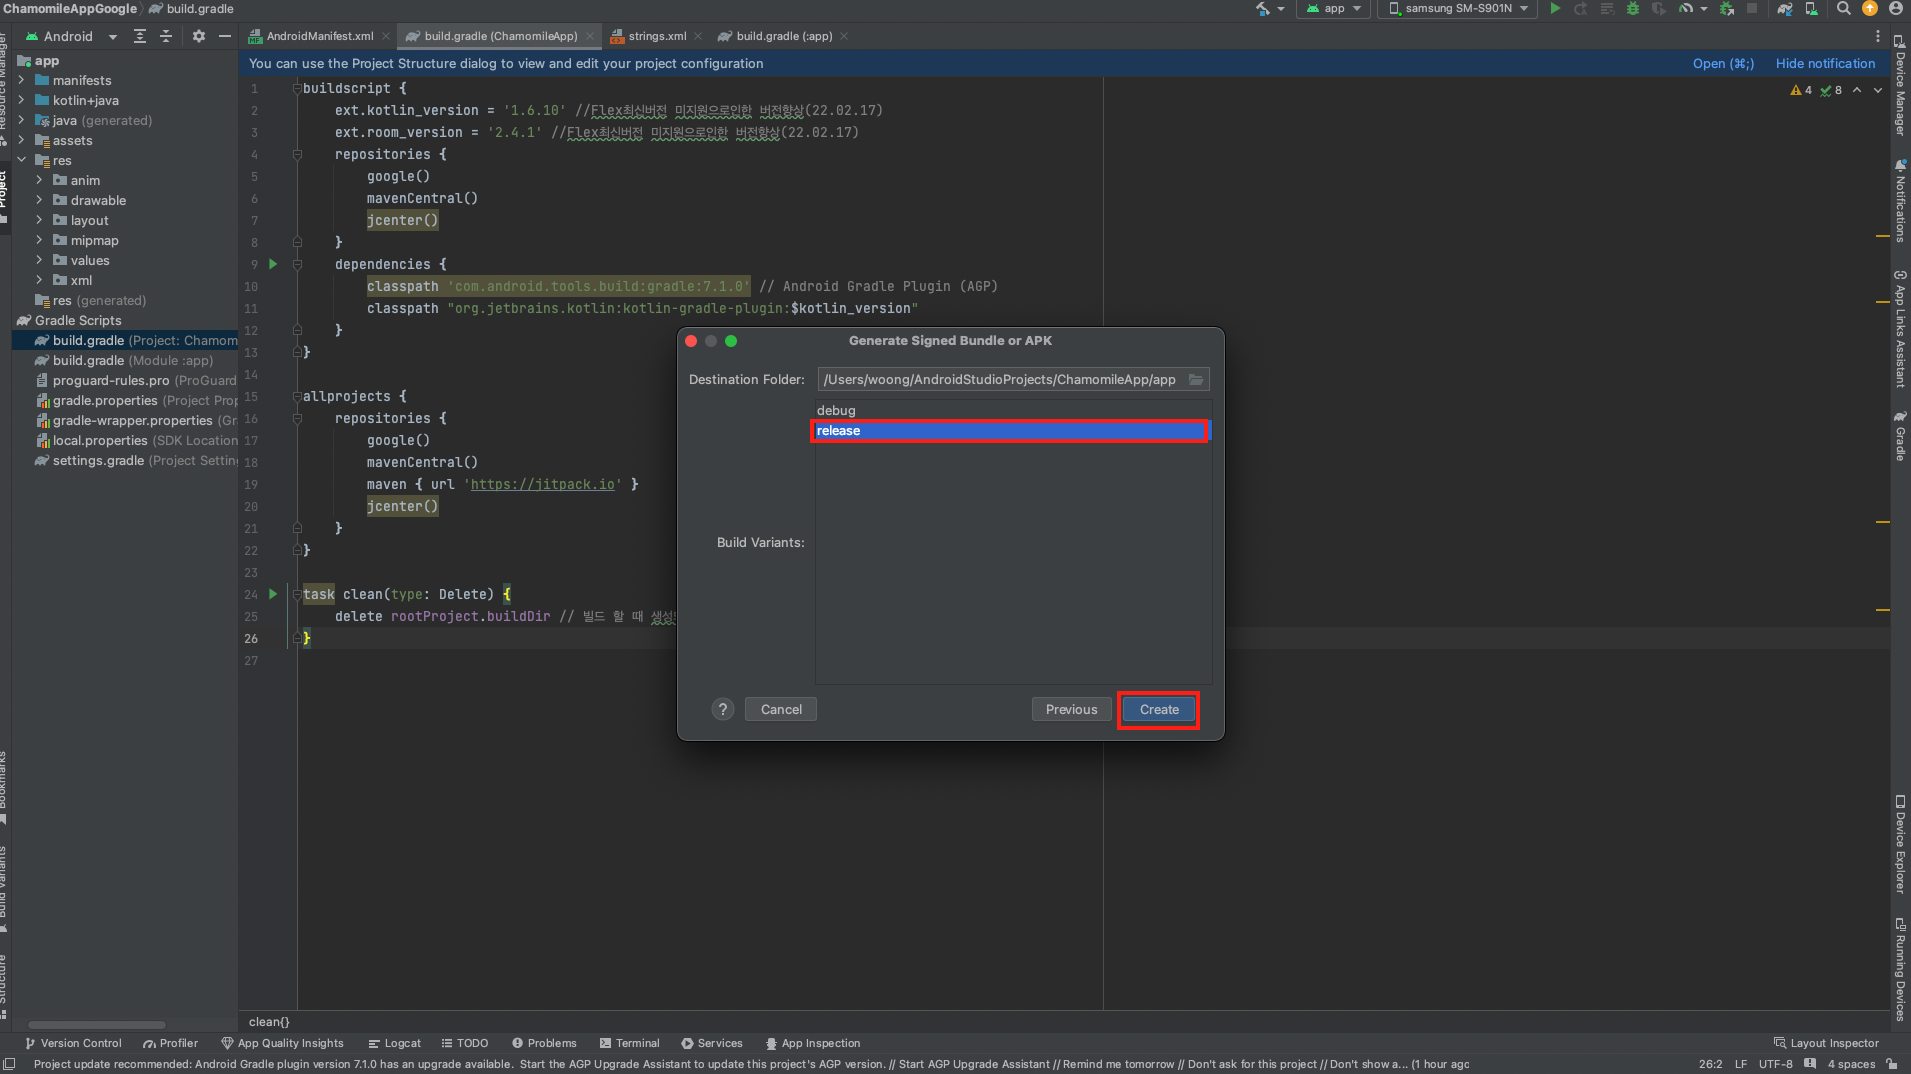Screen dimensions: 1911x1074
Task: Open the samsung SM-S901N device dropdown
Action: click(x=1459, y=9)
